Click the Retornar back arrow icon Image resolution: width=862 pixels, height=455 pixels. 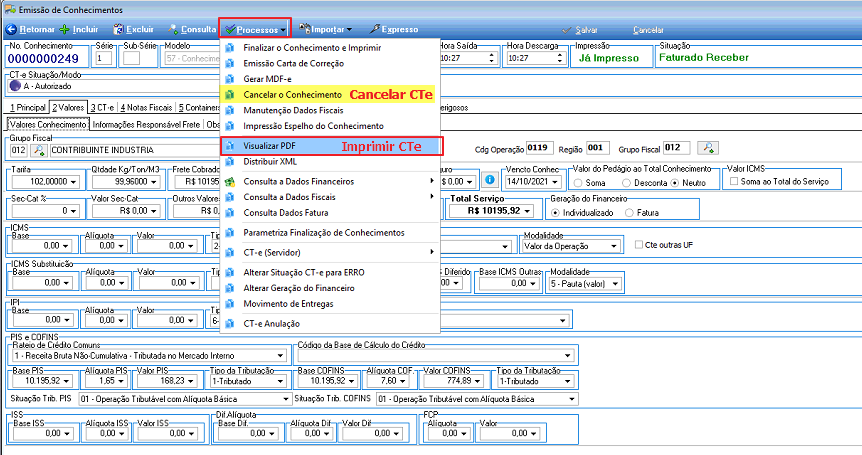coord(11,30)
